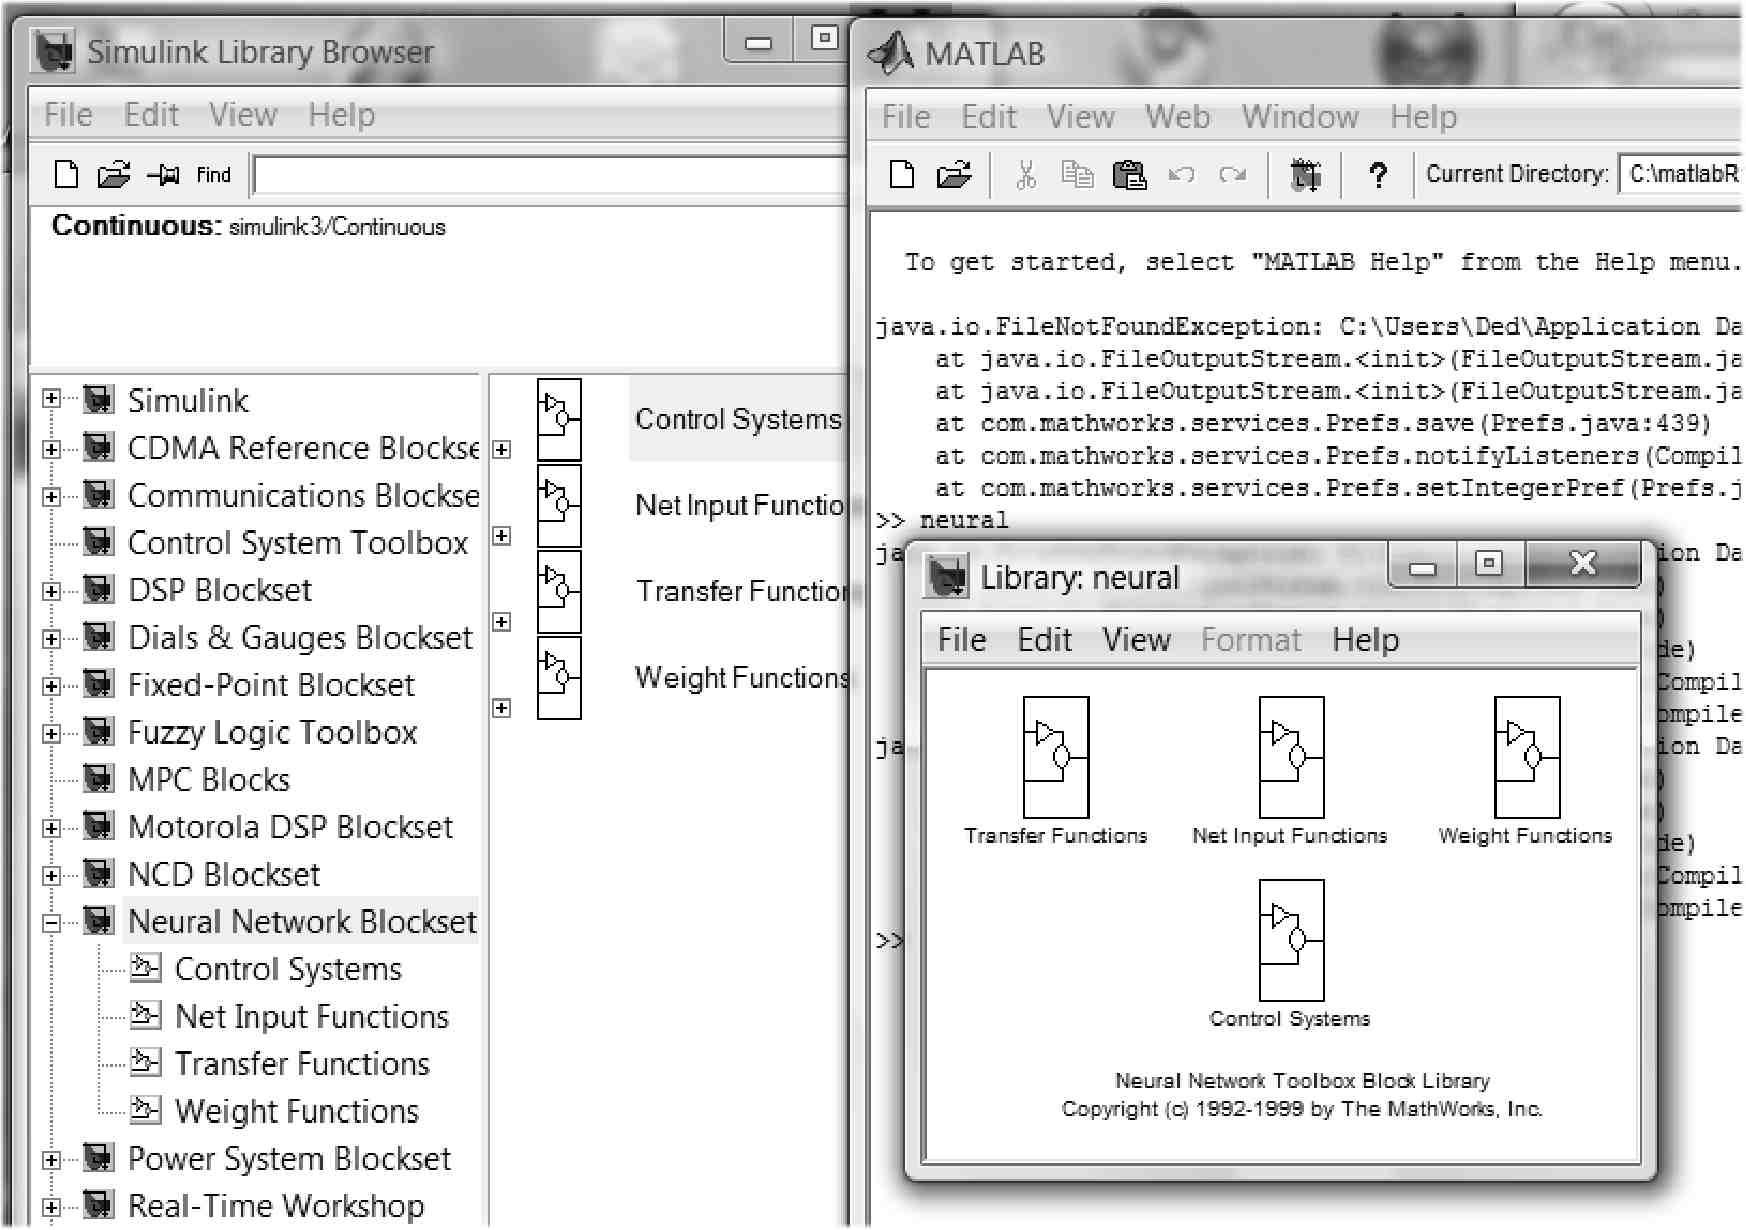Image resolution: width=1746 pixels, height=1230 pixels.
Task: Open Web menu in MATLAB window
Action: [x=1178, y=117]
